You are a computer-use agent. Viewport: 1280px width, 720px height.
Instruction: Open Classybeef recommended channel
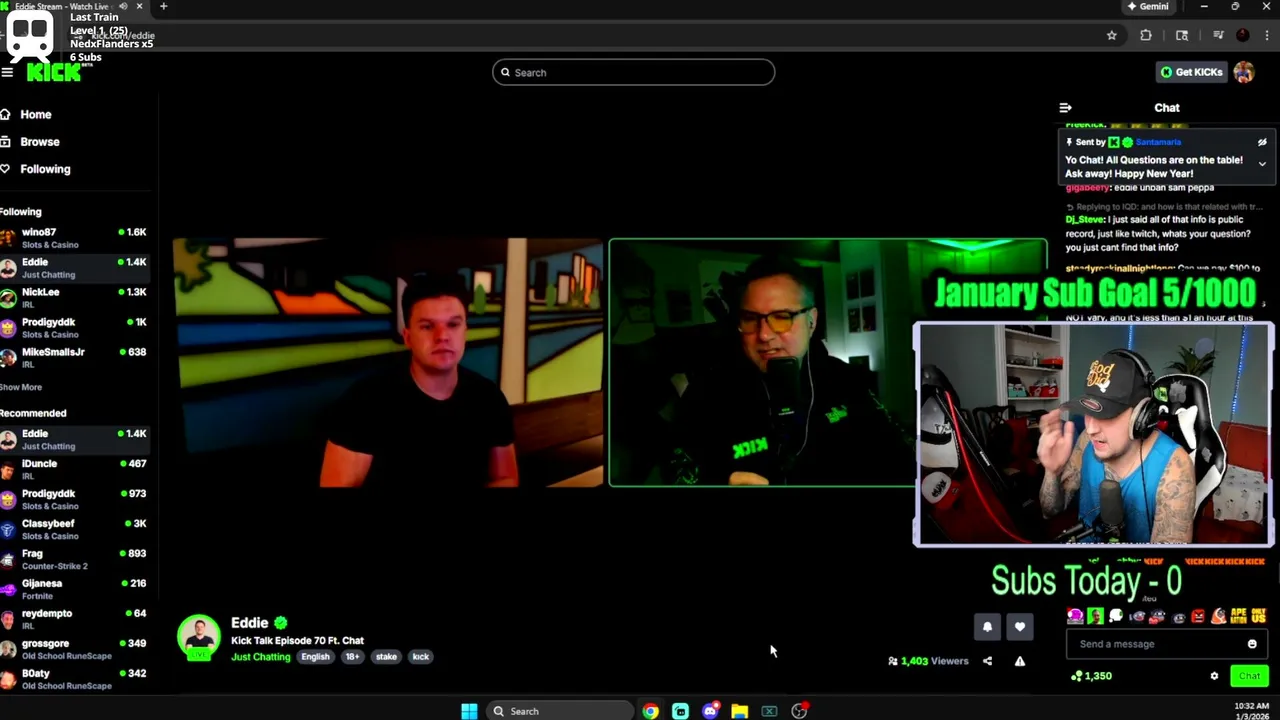(75, 529)
